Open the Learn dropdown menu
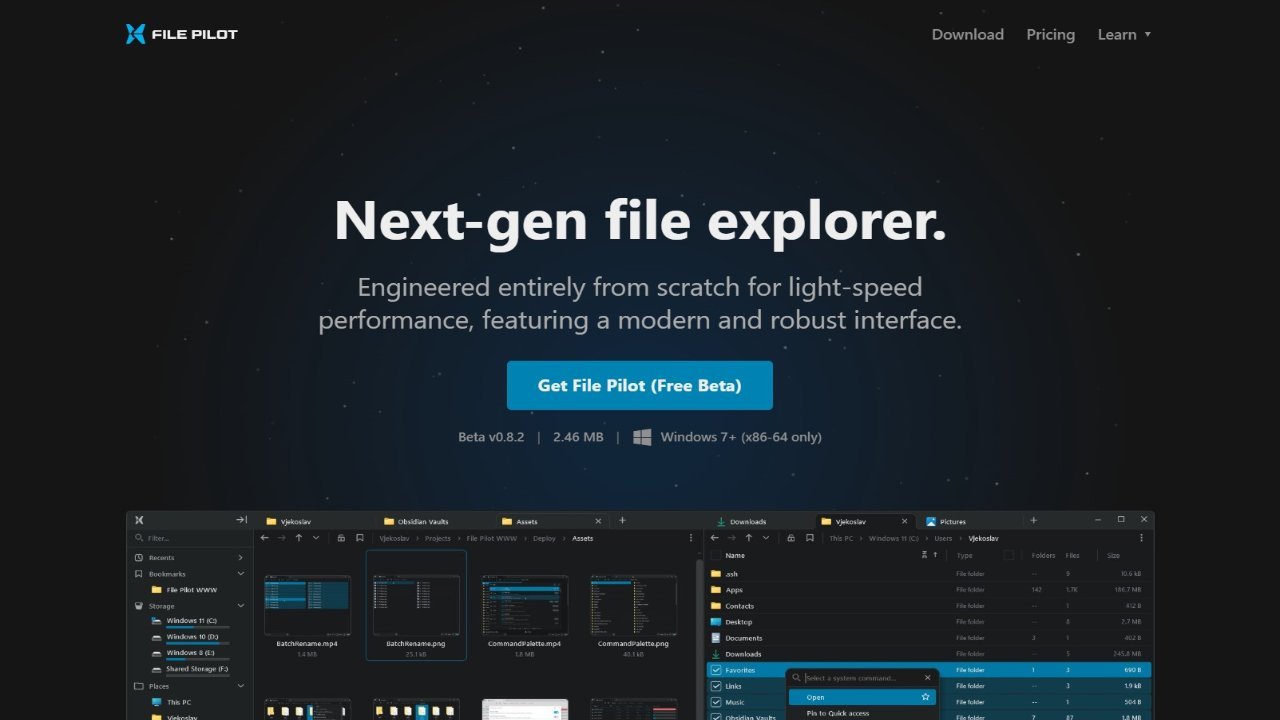Image resolution: width=1280 pixels, height=720 pixels. 1124,34
